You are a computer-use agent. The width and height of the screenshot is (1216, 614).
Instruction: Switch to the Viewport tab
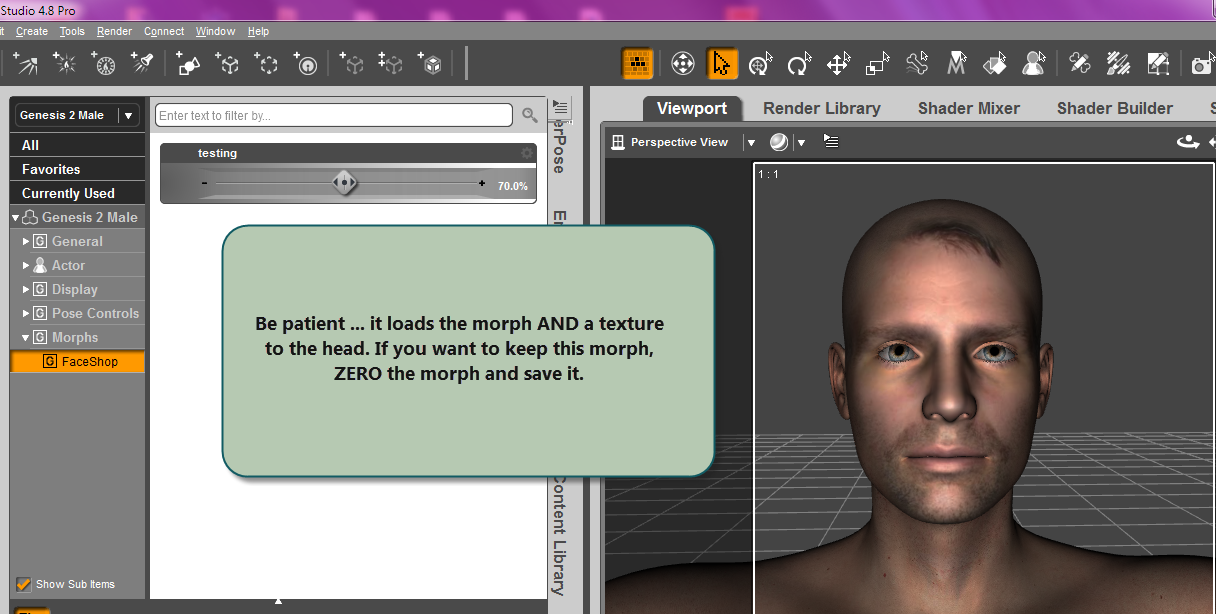coord(692,108)
